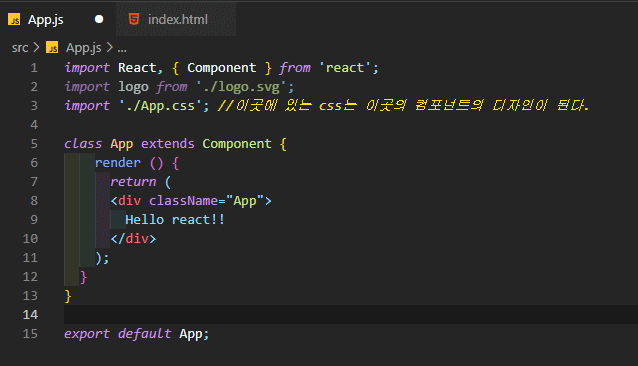The height and width of the screenshot is (366, 638).
Task: Place cursor on empty line 14
Action: pos(351,315)
